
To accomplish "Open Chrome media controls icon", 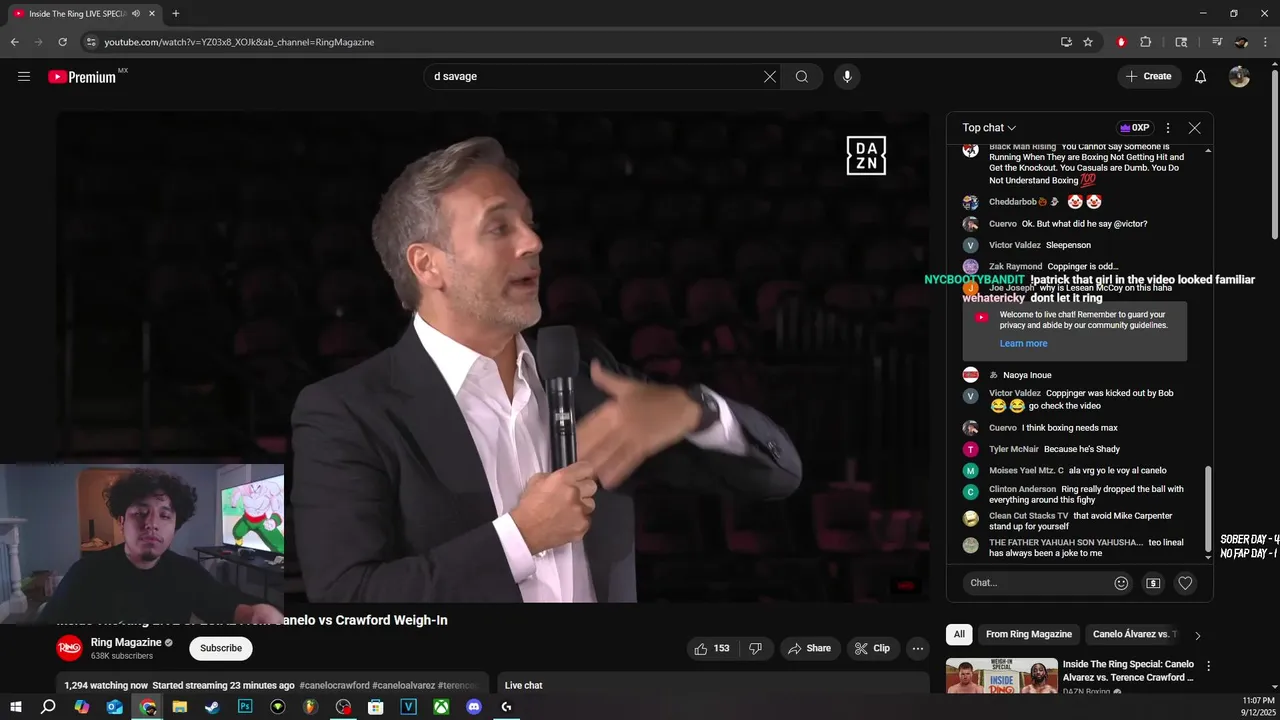I will (x=1217, y=42).
